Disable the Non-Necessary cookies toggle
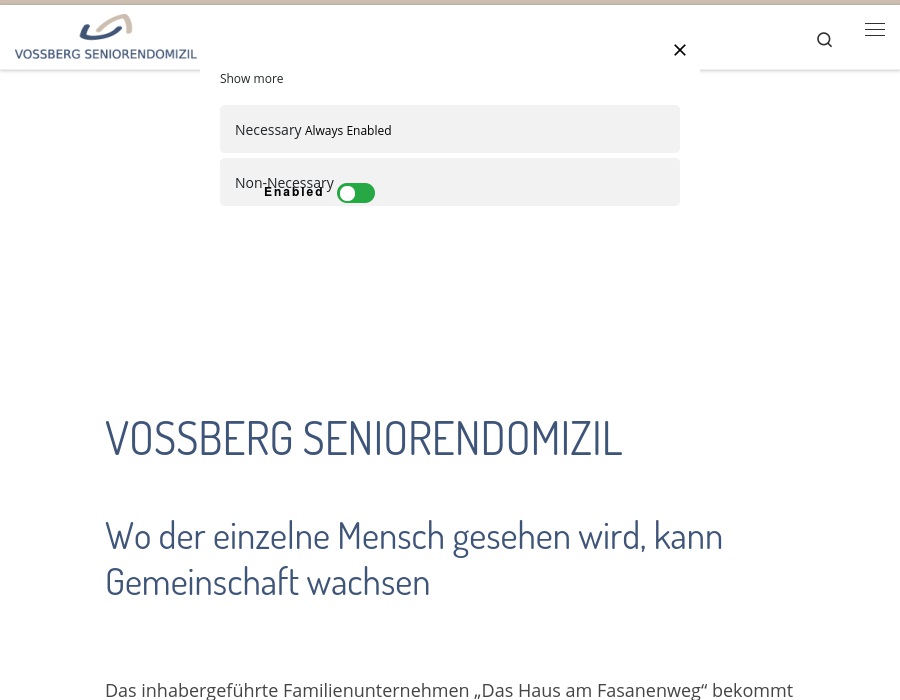900x700 pixels. click(356, 193)
